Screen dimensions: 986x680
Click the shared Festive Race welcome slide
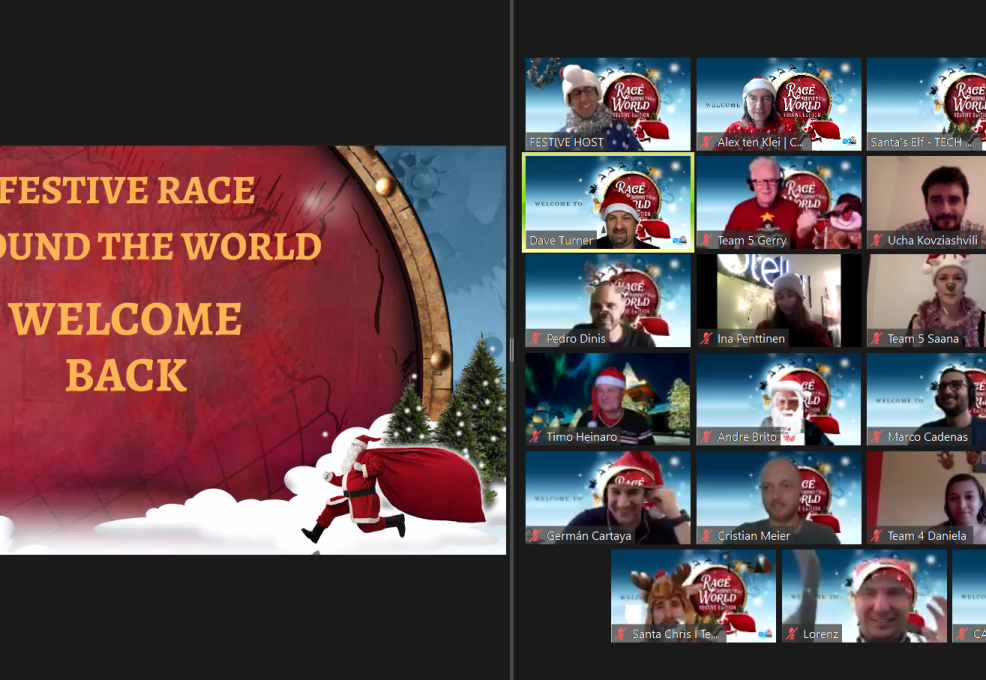[x=252, y=349]
